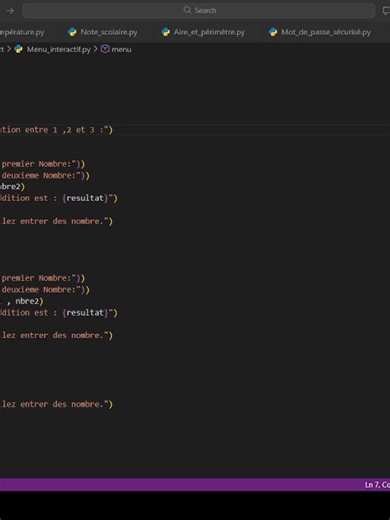Click Menu_interactif.py in breadcrumb
Viewport: 390px width, 520px height.
coord(58,49)
